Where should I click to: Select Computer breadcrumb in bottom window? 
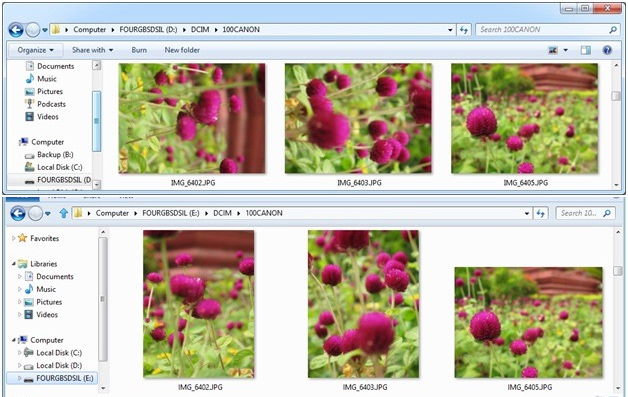112,213
